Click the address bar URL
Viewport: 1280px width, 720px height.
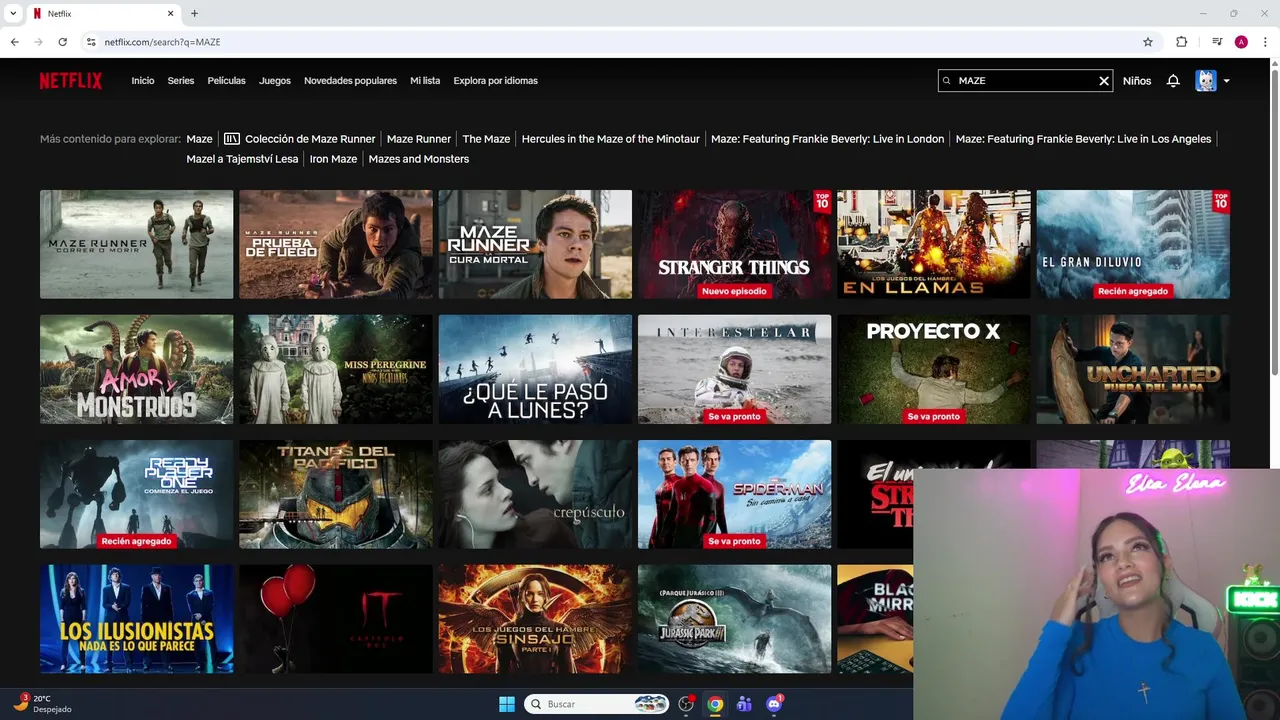coord(162,42)
